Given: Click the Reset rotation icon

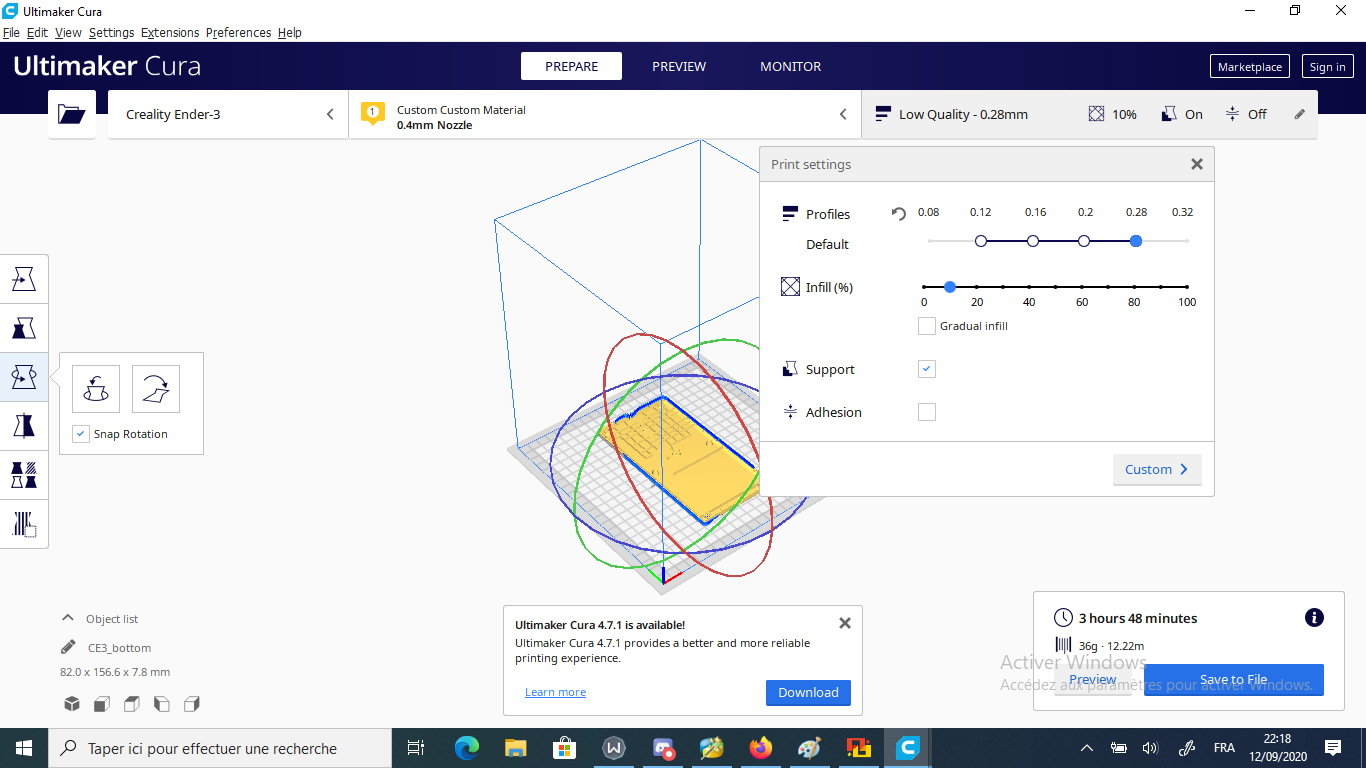Looking at the screenshot, I should click(96, 389).
